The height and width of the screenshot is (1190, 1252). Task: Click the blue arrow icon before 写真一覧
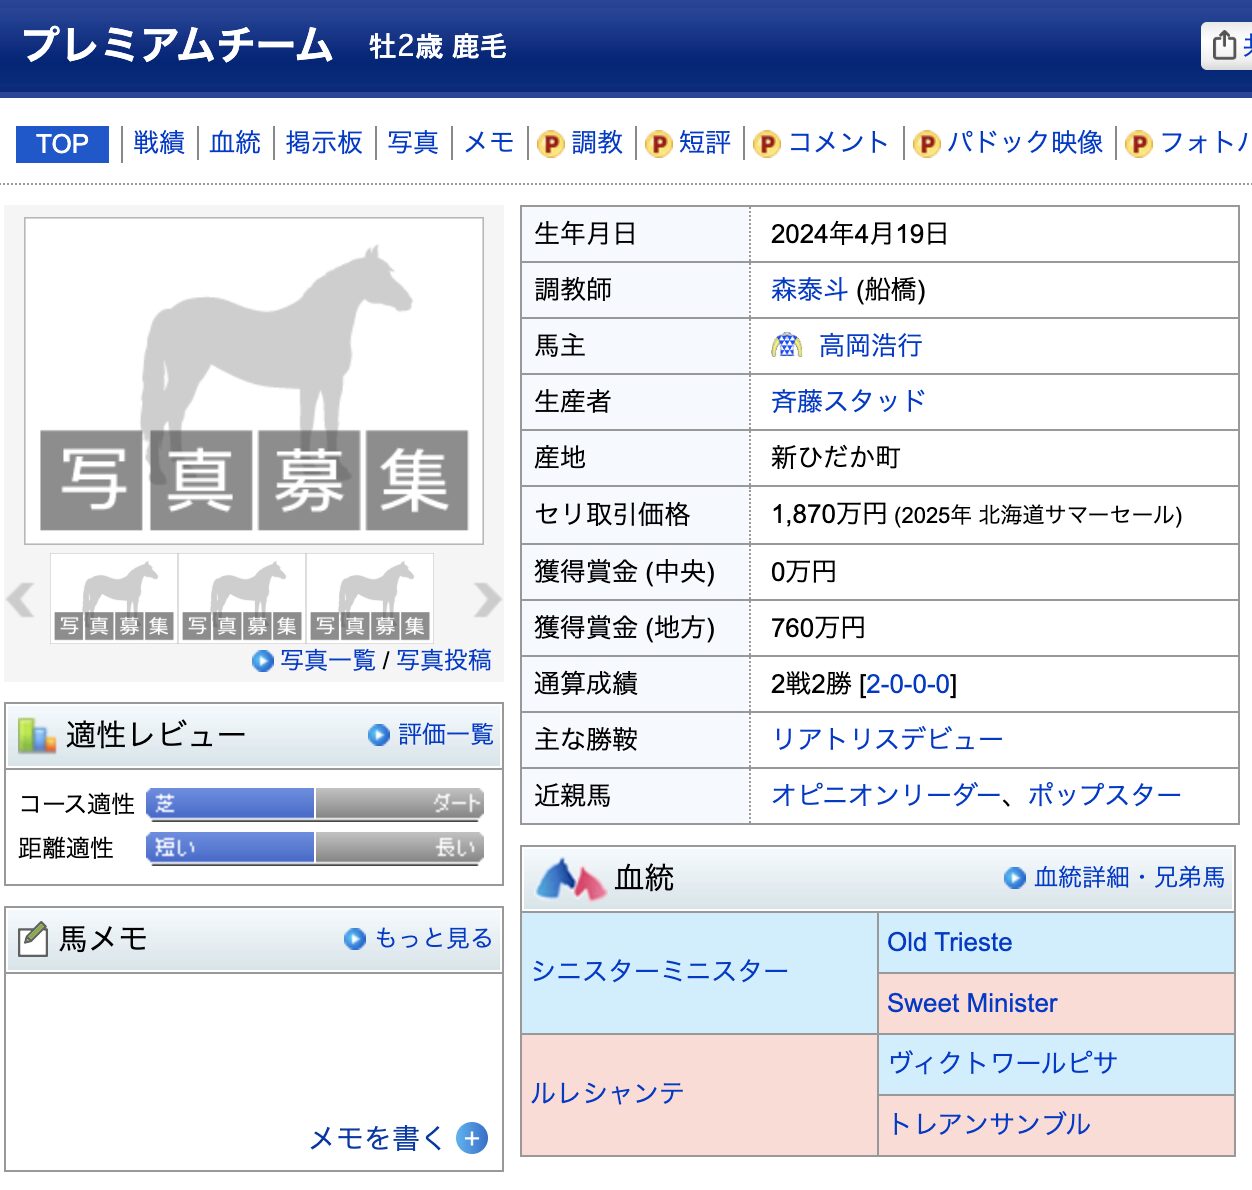[x=263, y=661]
